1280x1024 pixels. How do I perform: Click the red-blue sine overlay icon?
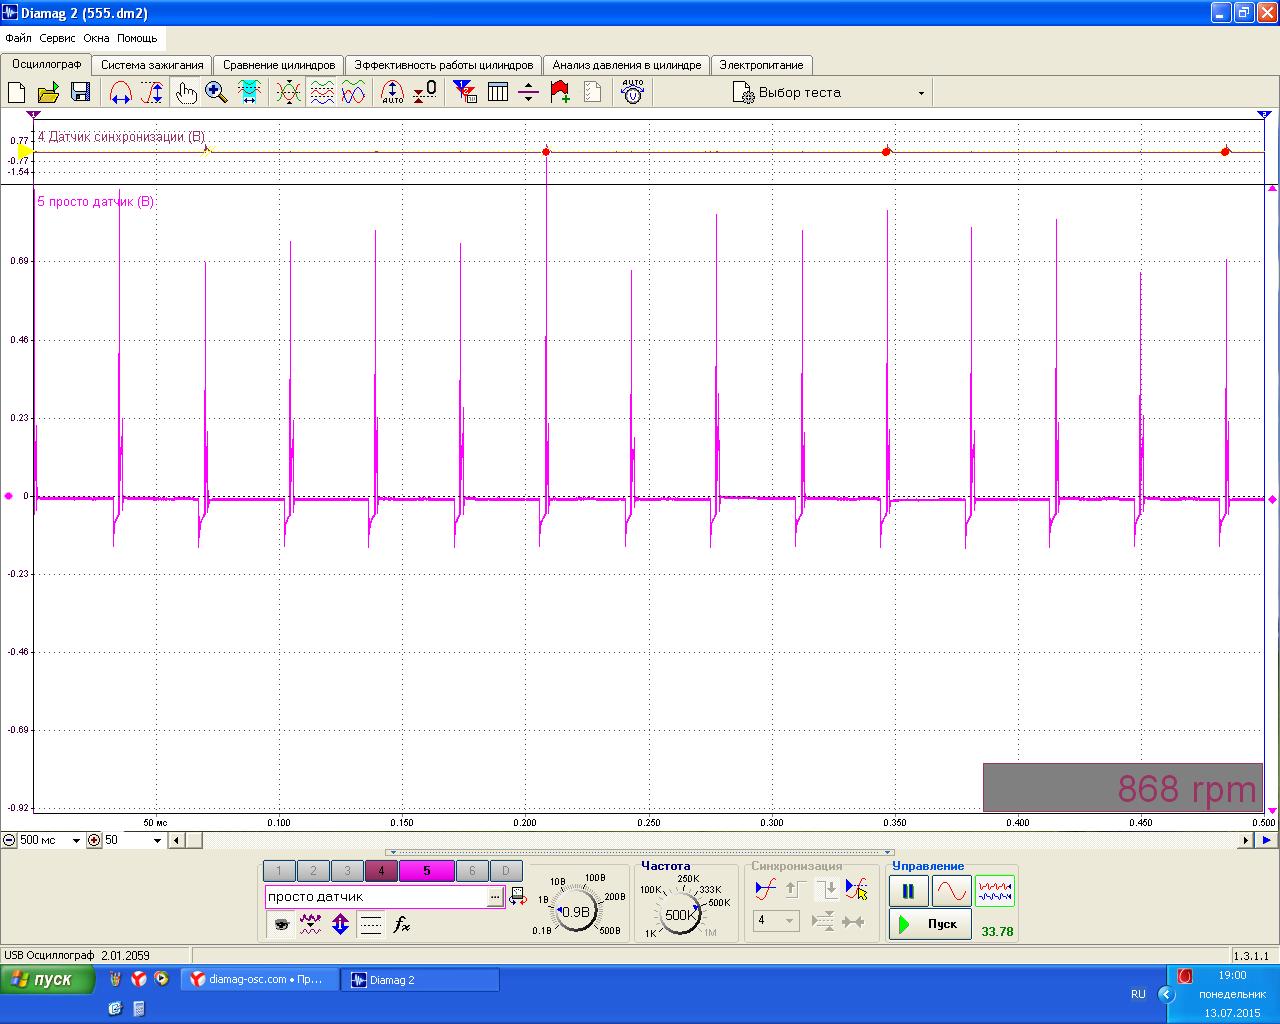(353, 93)
